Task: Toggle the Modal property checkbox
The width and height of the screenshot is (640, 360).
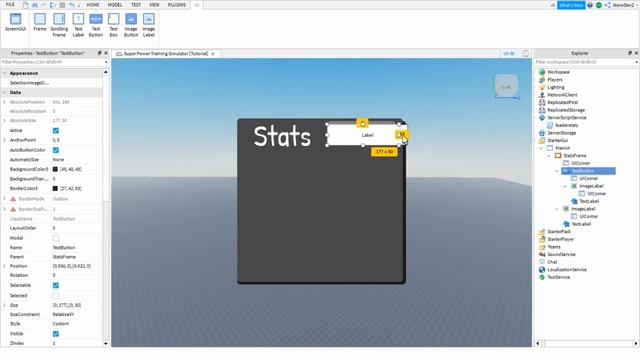Action: pos(56,238)
